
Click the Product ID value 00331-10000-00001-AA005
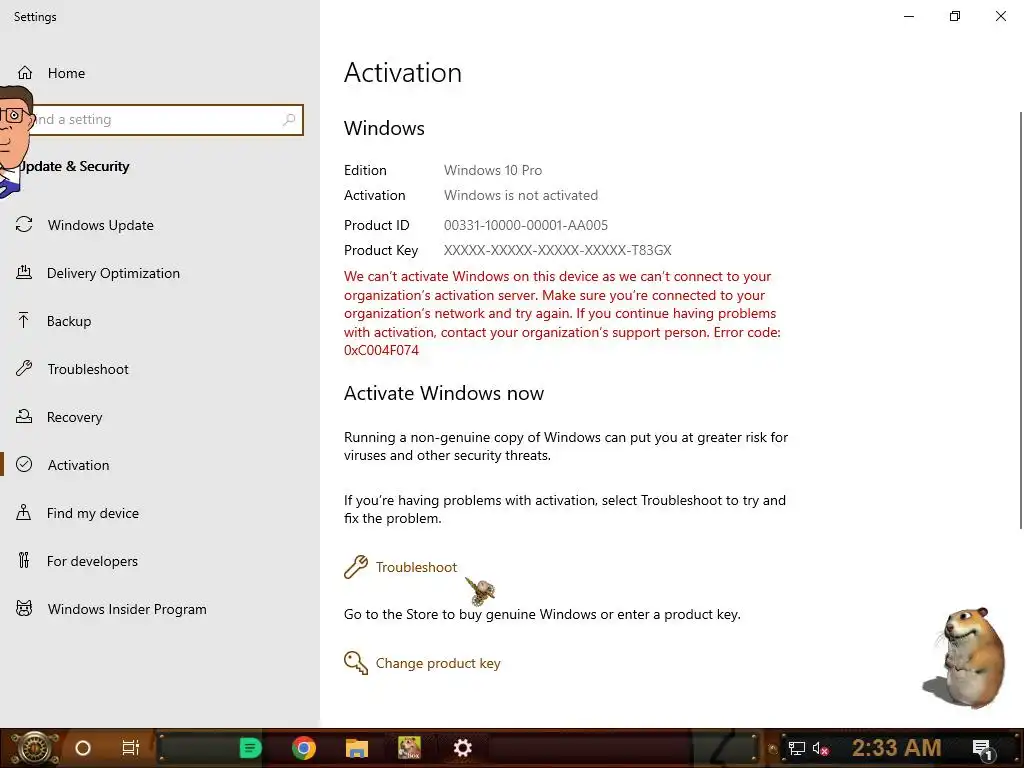(526, 225)
